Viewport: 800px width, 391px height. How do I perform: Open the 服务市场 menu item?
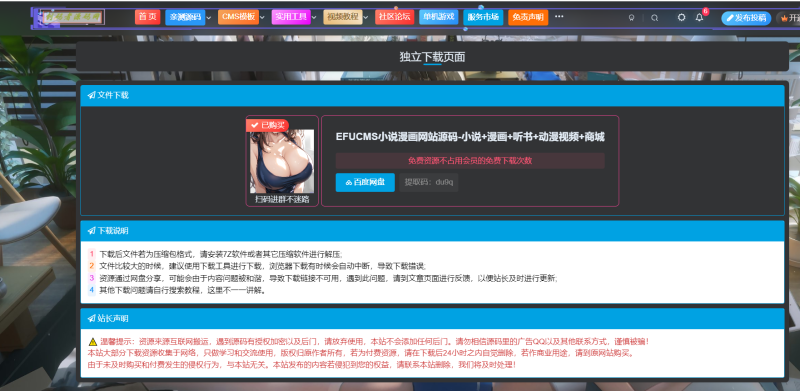pos(483,17)
